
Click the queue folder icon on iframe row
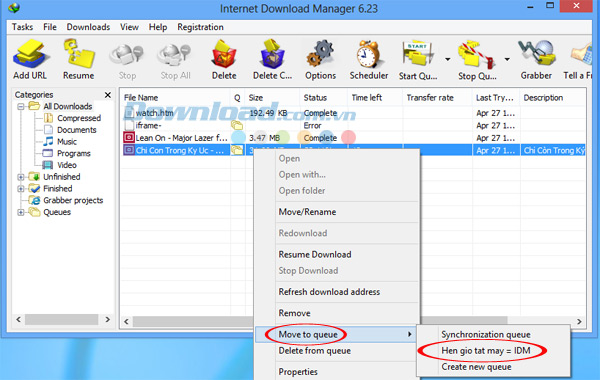pos(237,125)
